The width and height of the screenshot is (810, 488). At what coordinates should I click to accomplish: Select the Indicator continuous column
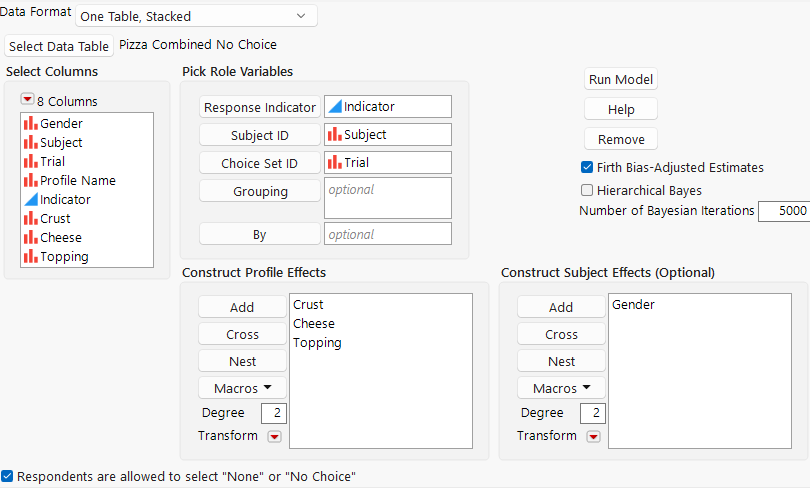tap(65, 200)
